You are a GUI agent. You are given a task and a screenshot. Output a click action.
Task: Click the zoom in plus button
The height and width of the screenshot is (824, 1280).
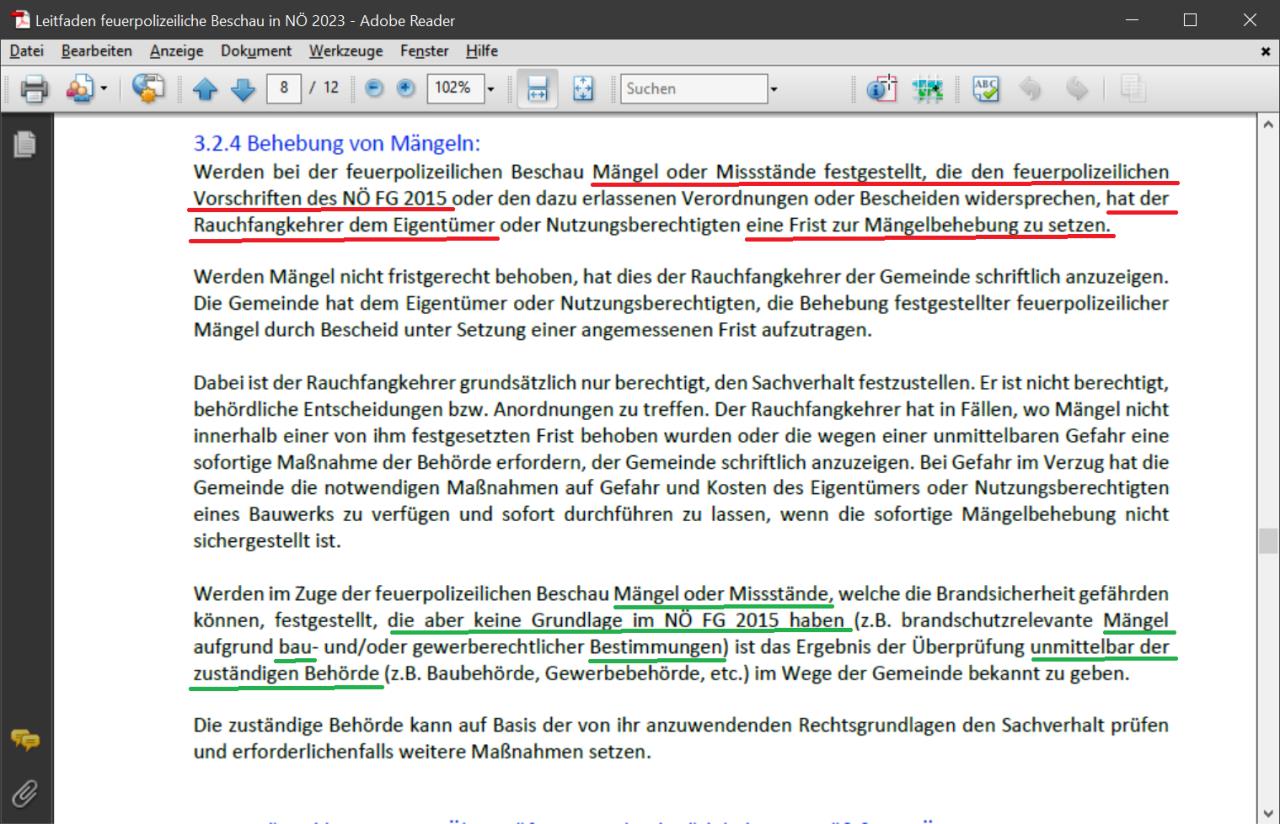(x=405, y=89)
